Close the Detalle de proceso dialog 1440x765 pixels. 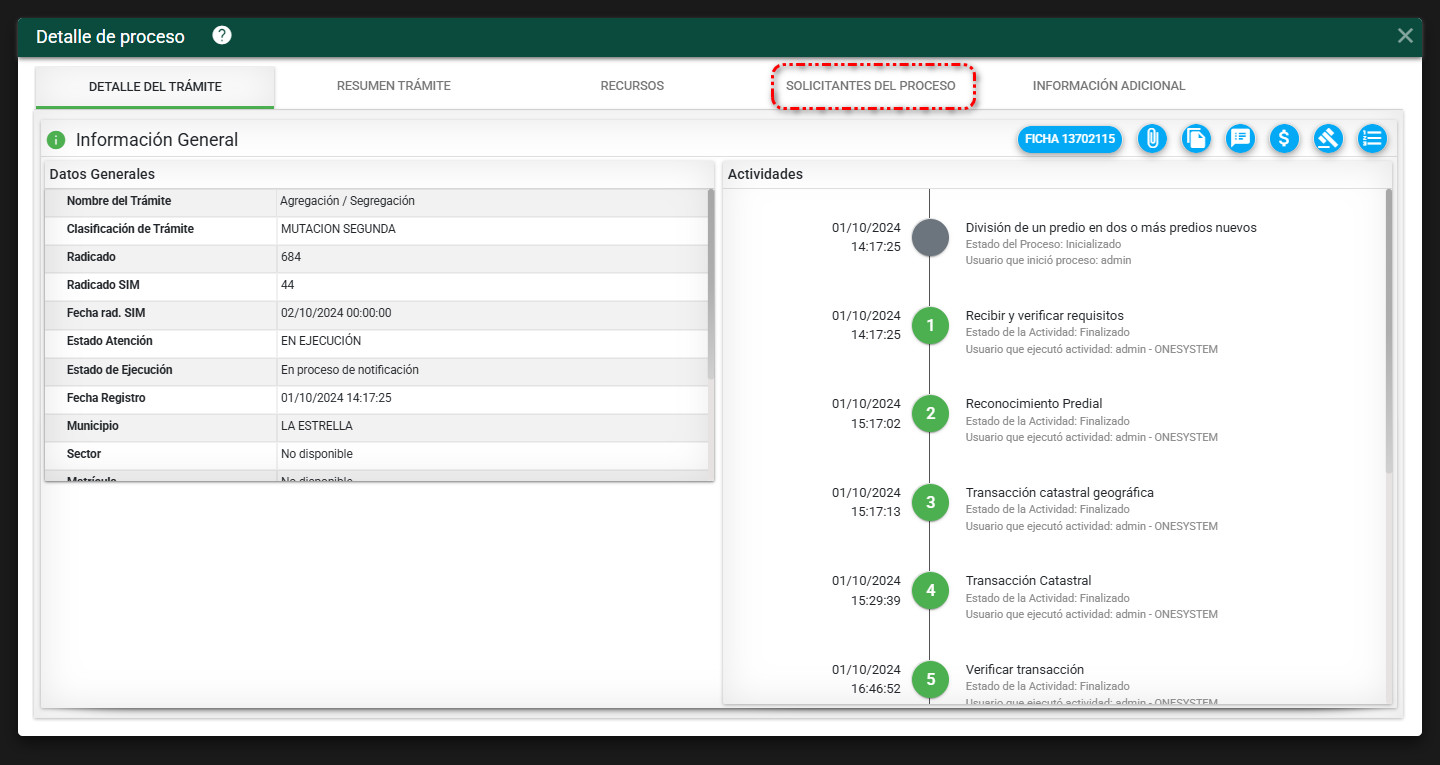click(x=1405, y=36)
